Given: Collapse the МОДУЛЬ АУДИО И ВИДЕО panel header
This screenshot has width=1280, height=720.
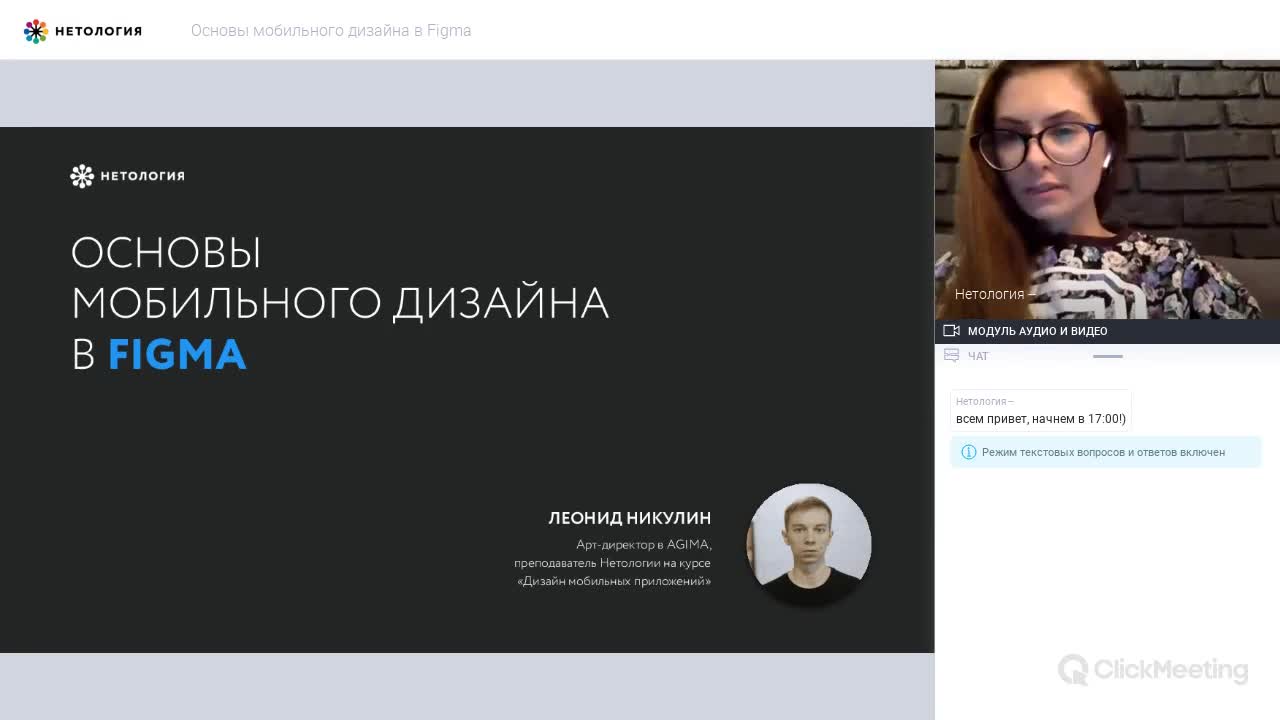Looking at the screenshot, I should (1107, 331).
